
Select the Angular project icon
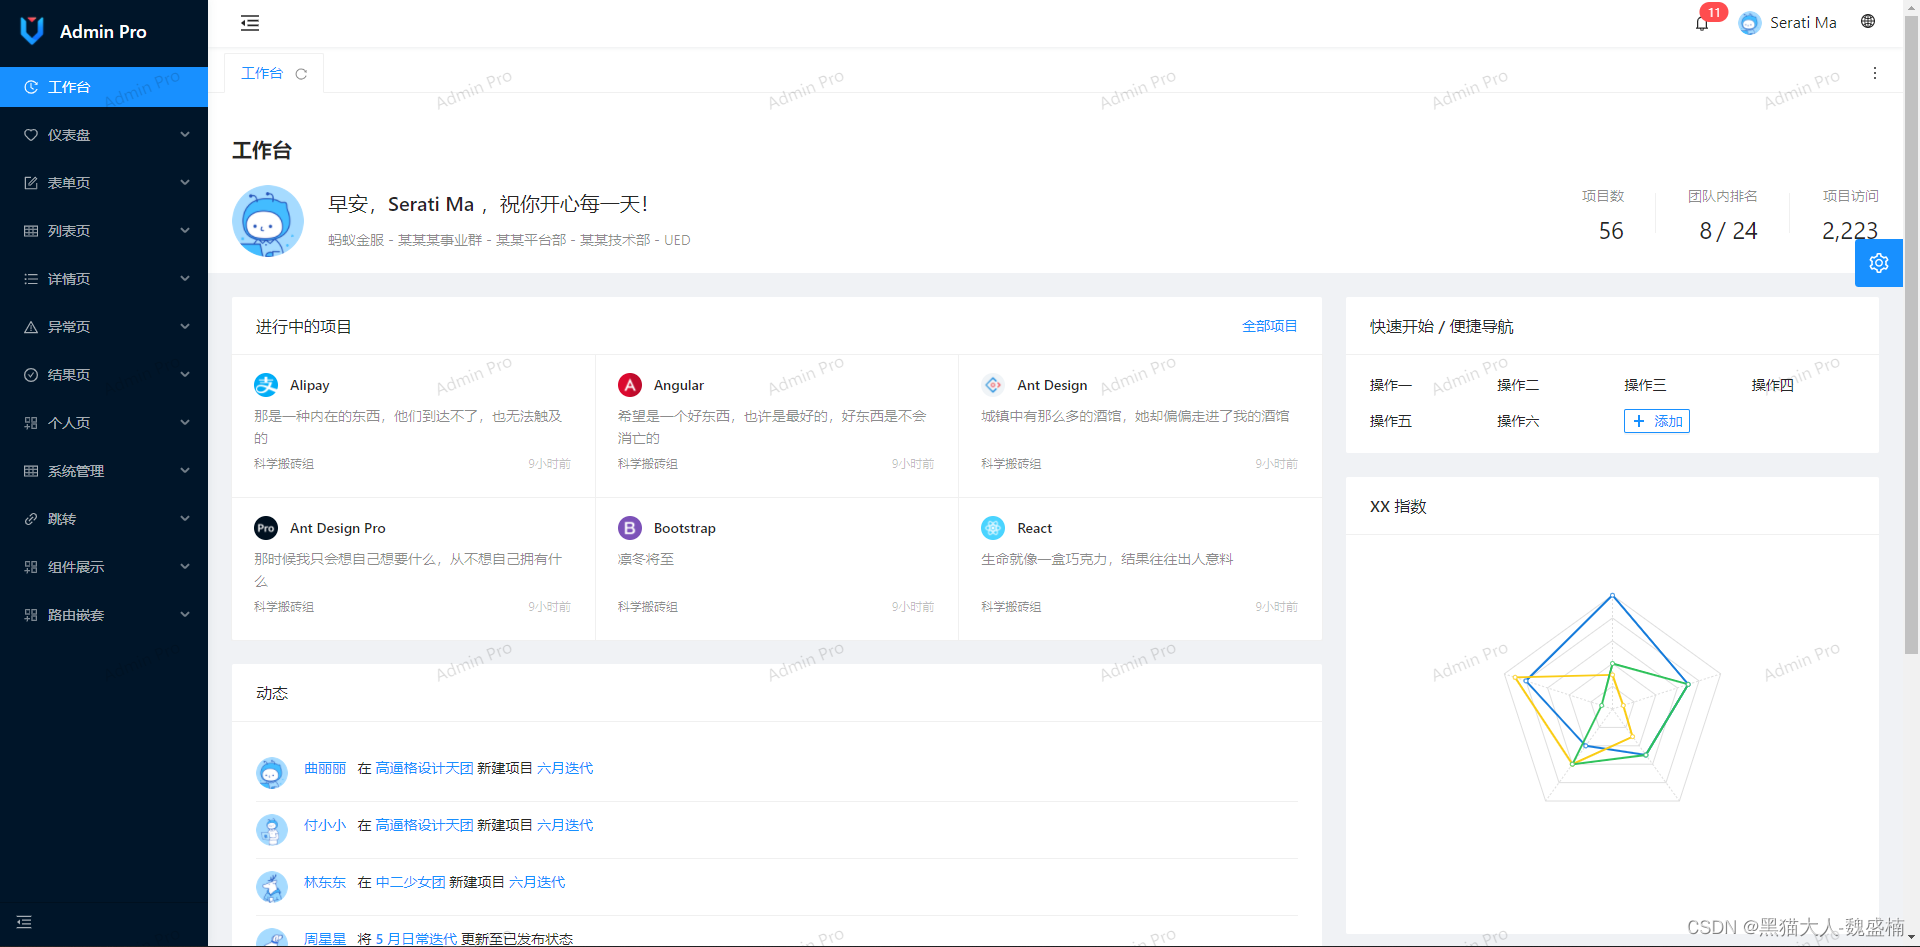tap(629, 385)
